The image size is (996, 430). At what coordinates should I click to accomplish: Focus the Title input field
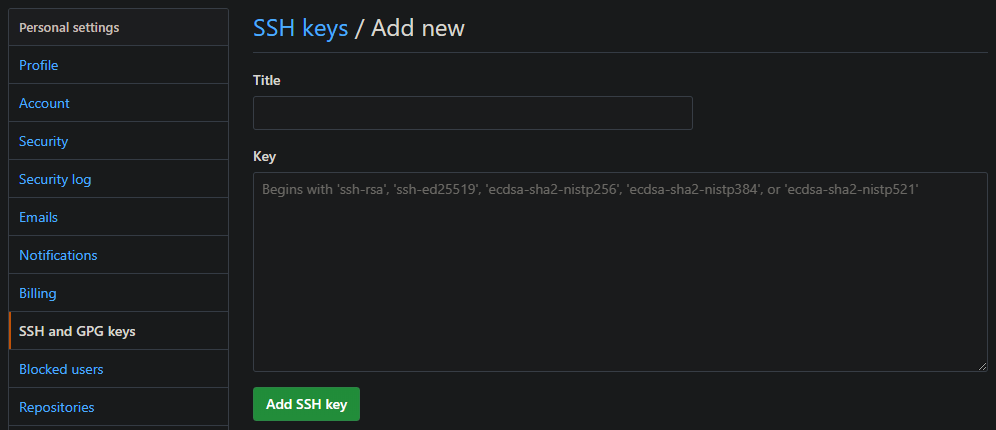point(472,113)
